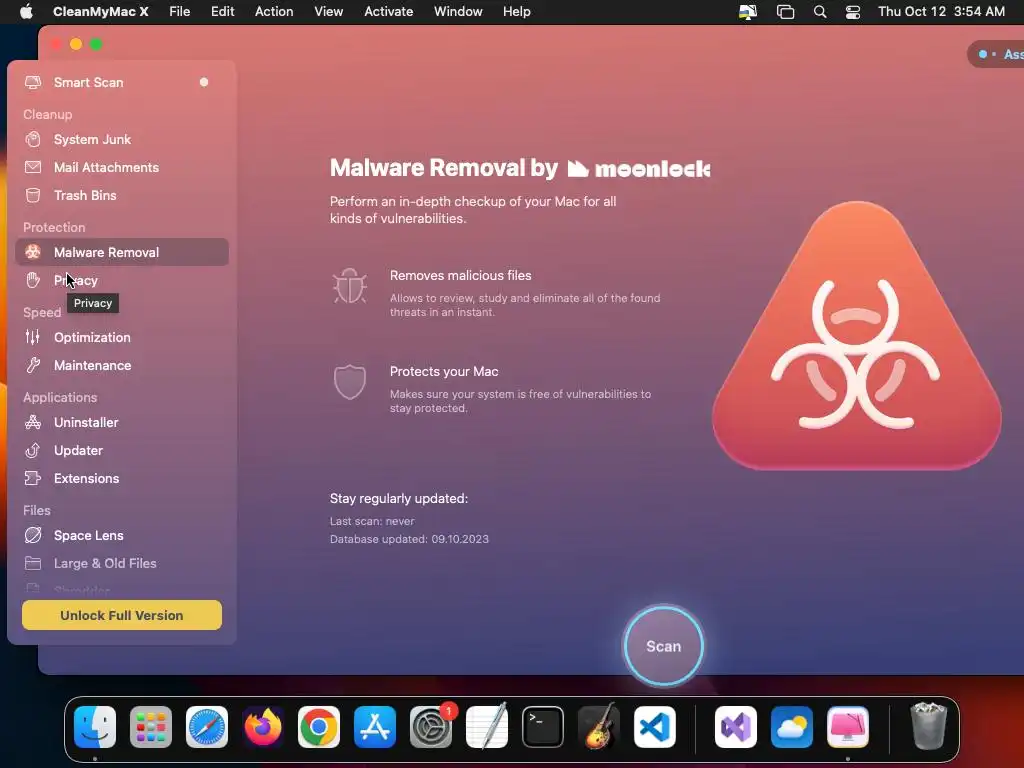1024x768 pixels.
Task: Click the Uninstaller icon
Action: tap(33, 422)
